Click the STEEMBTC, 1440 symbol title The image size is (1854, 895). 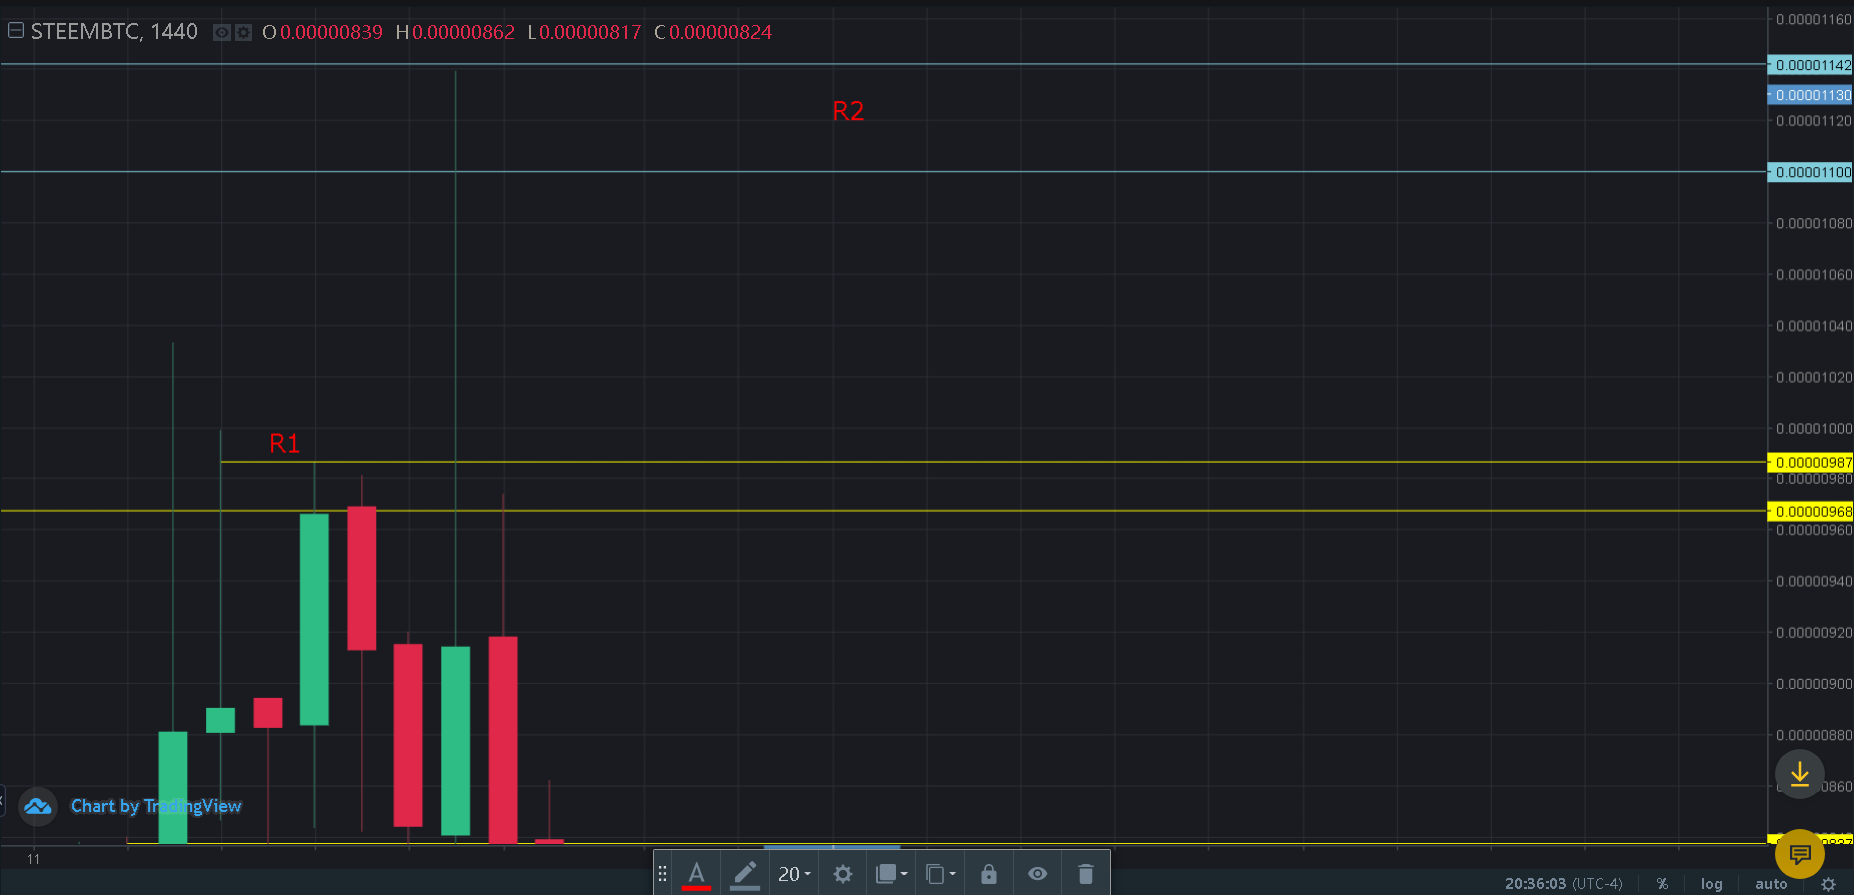click(x=114, y=32)
